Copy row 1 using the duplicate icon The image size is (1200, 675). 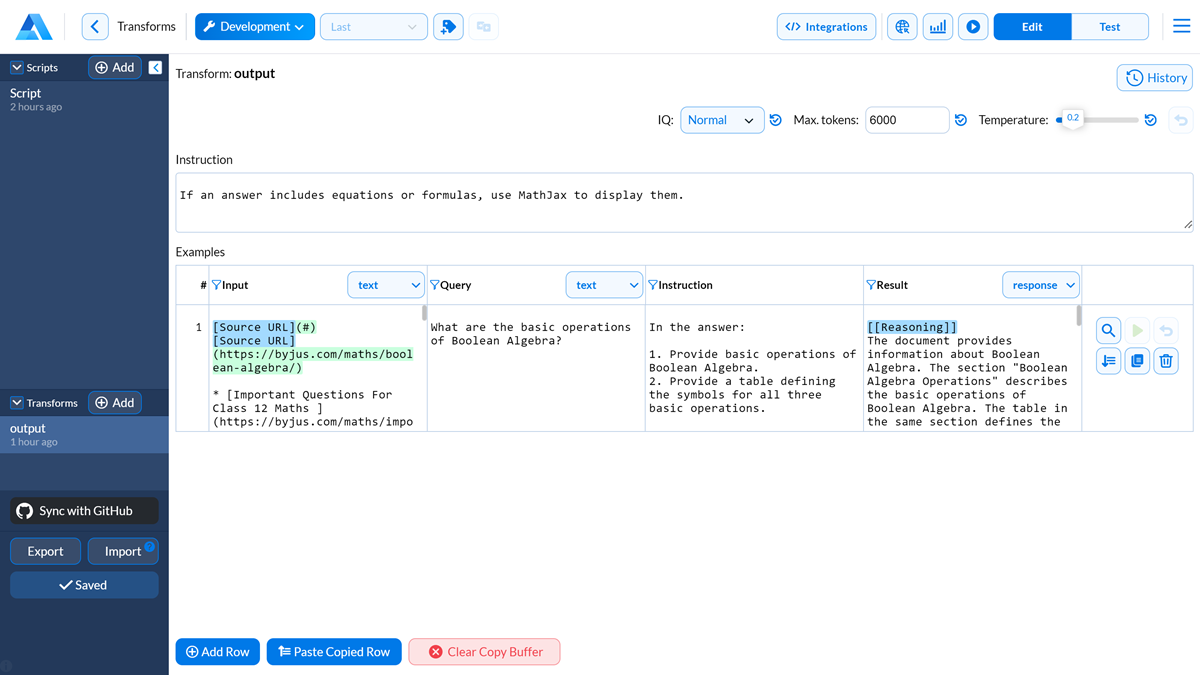pos(1137,361)
